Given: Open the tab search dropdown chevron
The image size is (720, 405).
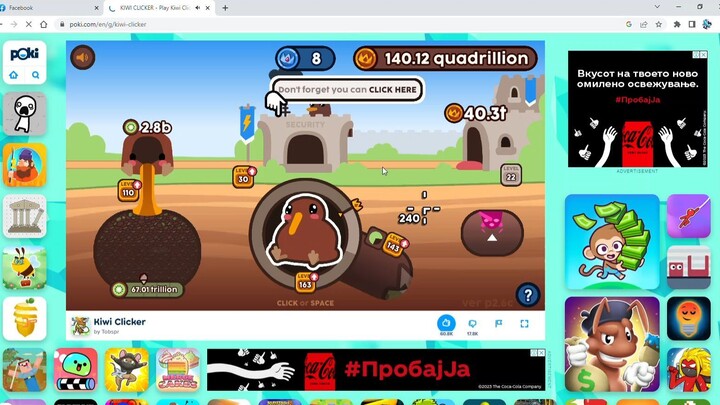Looking at the screenshot, I should (657, 7).
